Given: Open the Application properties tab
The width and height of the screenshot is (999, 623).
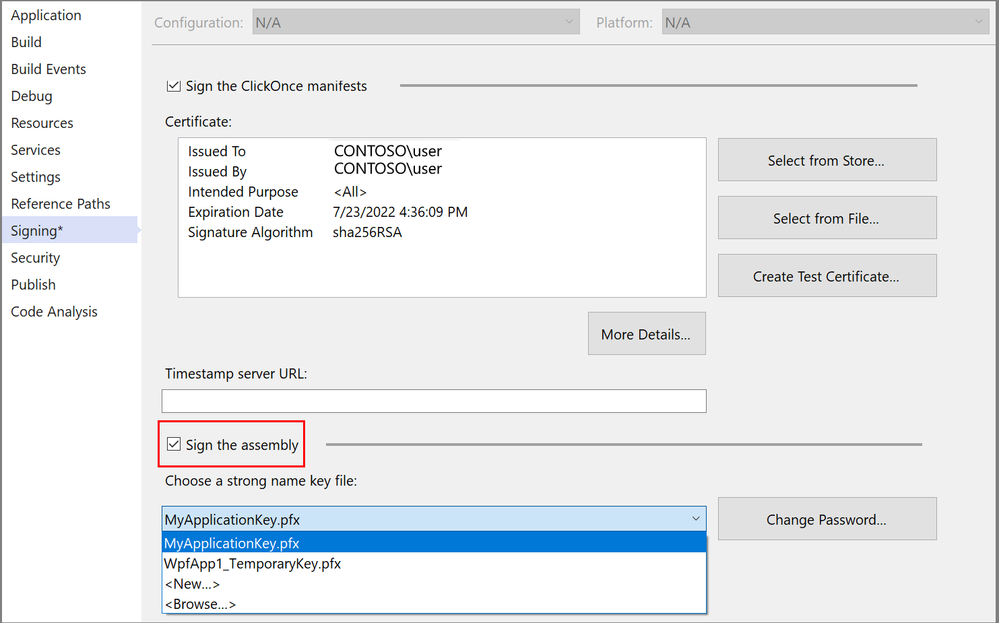Looking at the screenshot, I should pos(46,15).
